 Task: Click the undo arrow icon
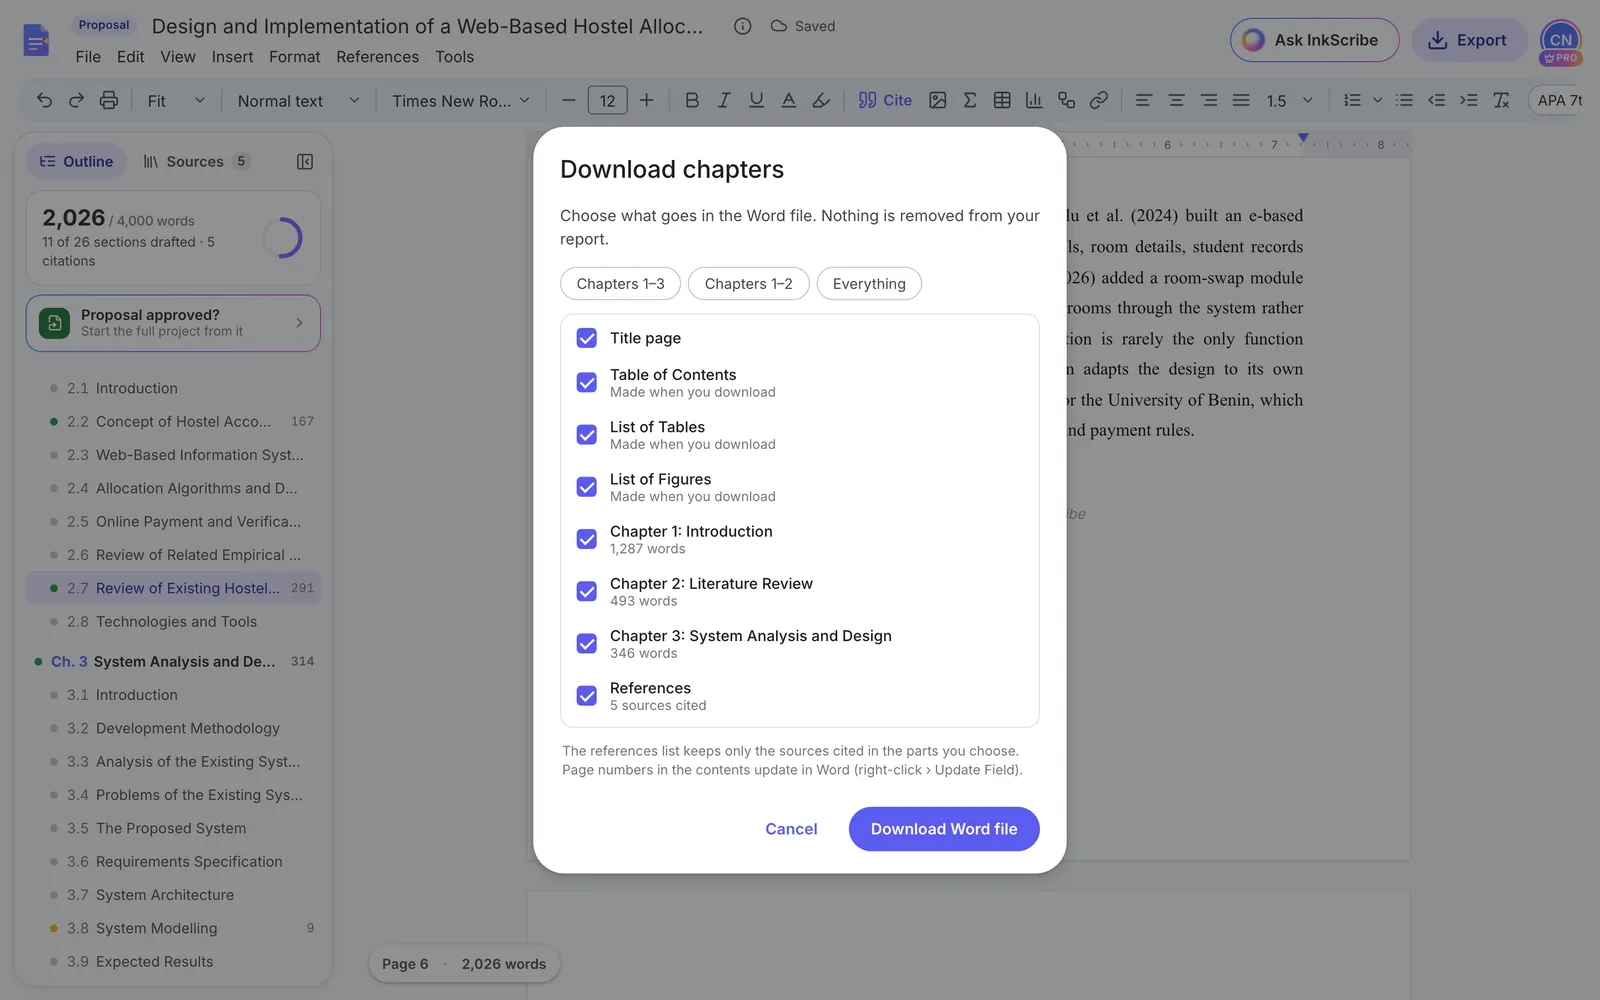click(x=44, y=100)
